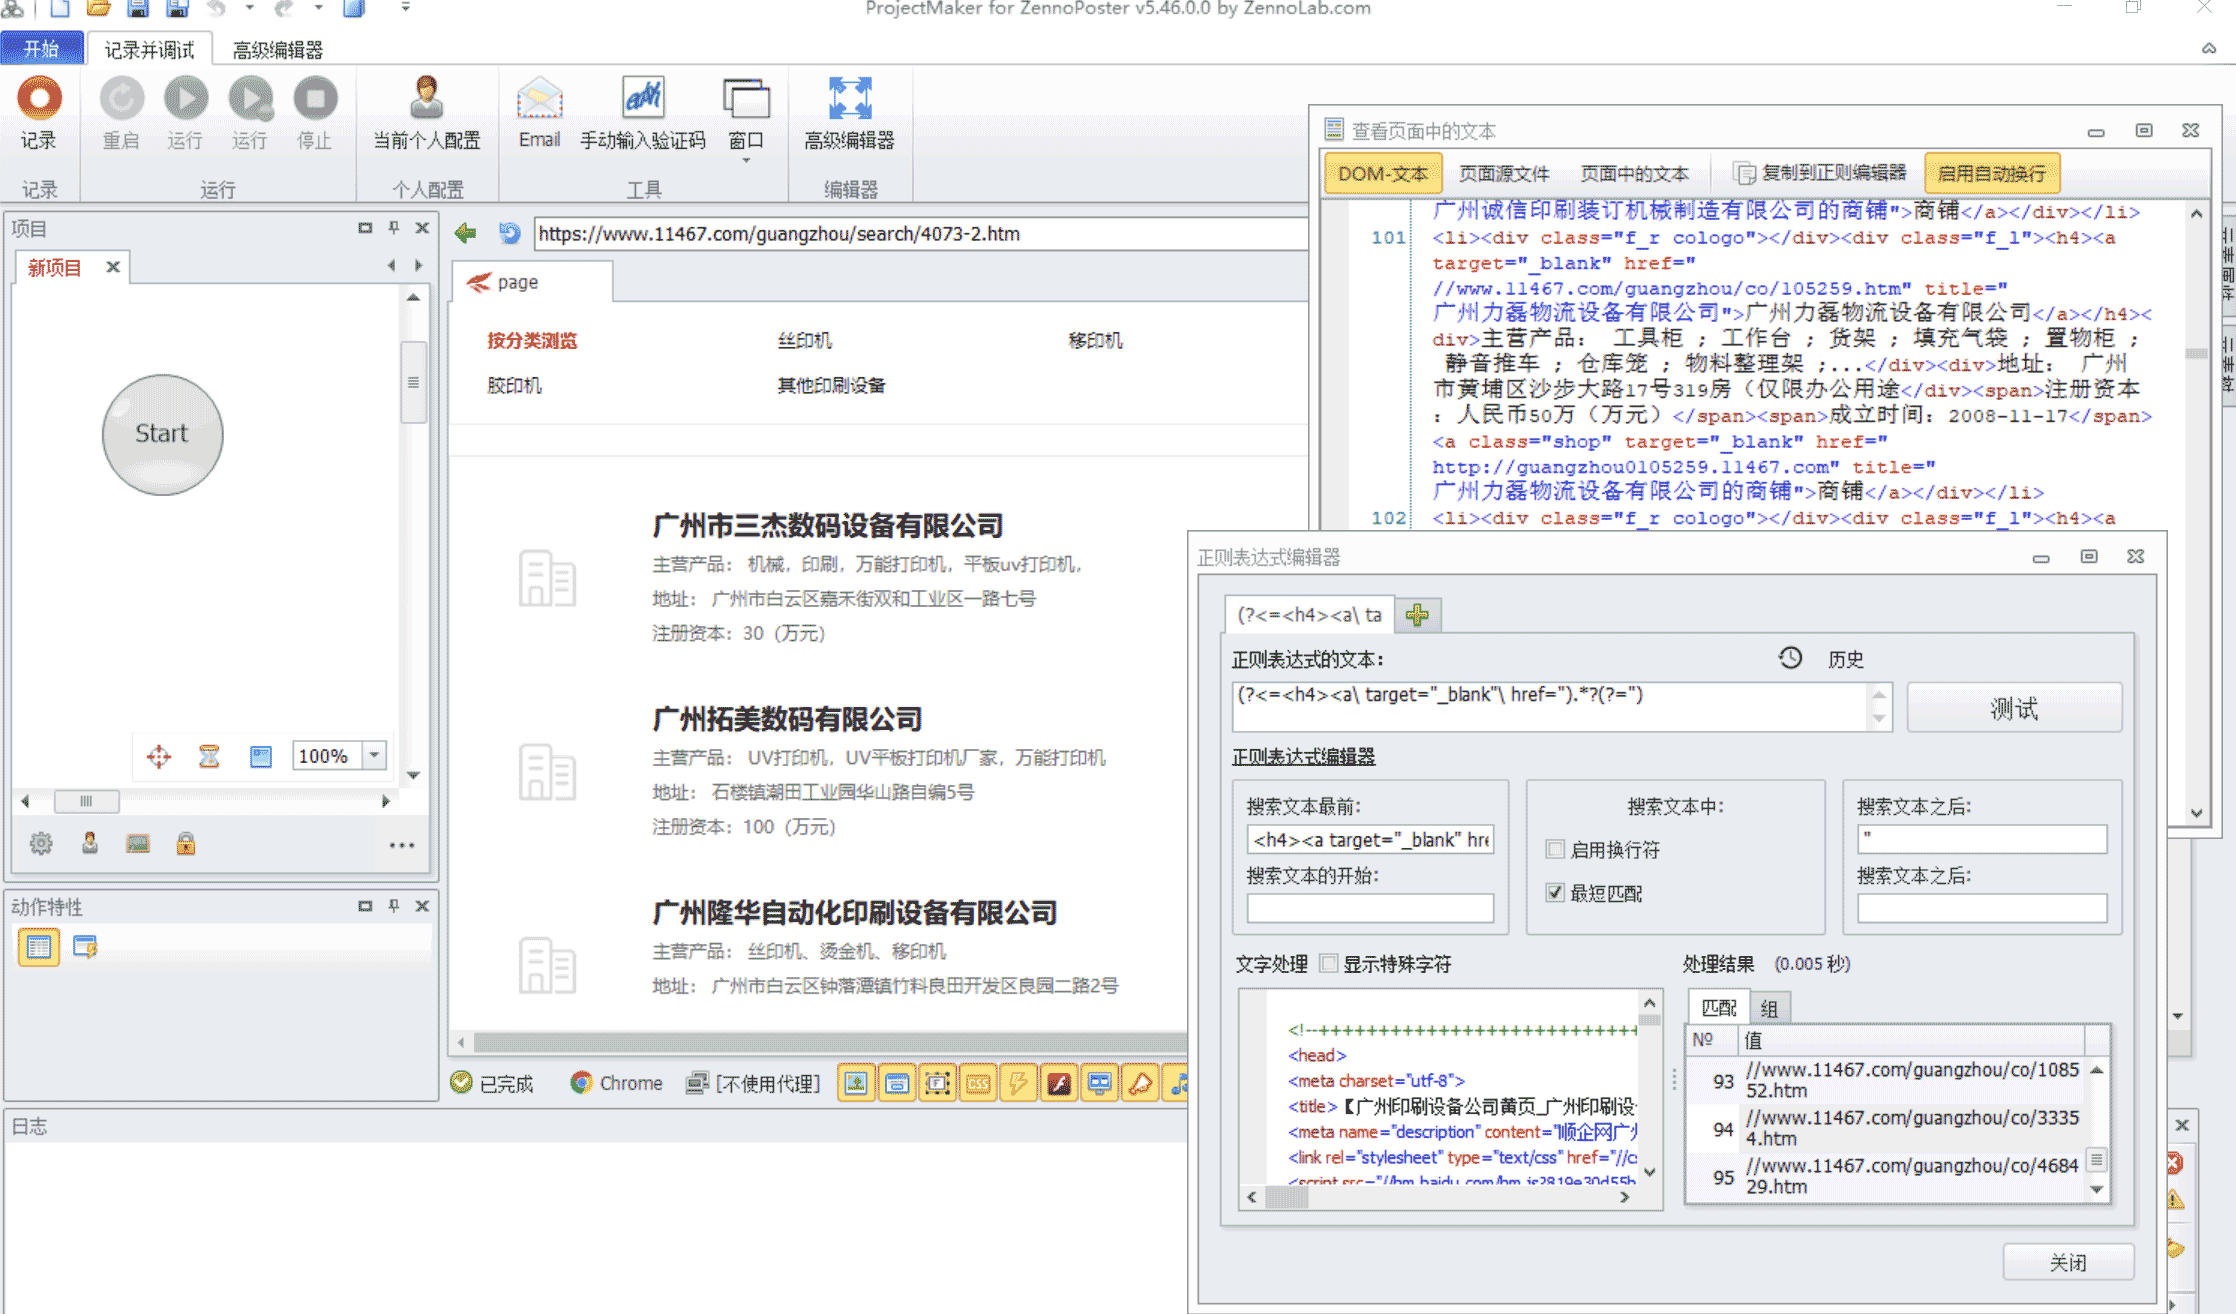Open quick access toolbar customize arrow
The height and width of the screenshot is (1314, 2236).
(x=405, y=8)
